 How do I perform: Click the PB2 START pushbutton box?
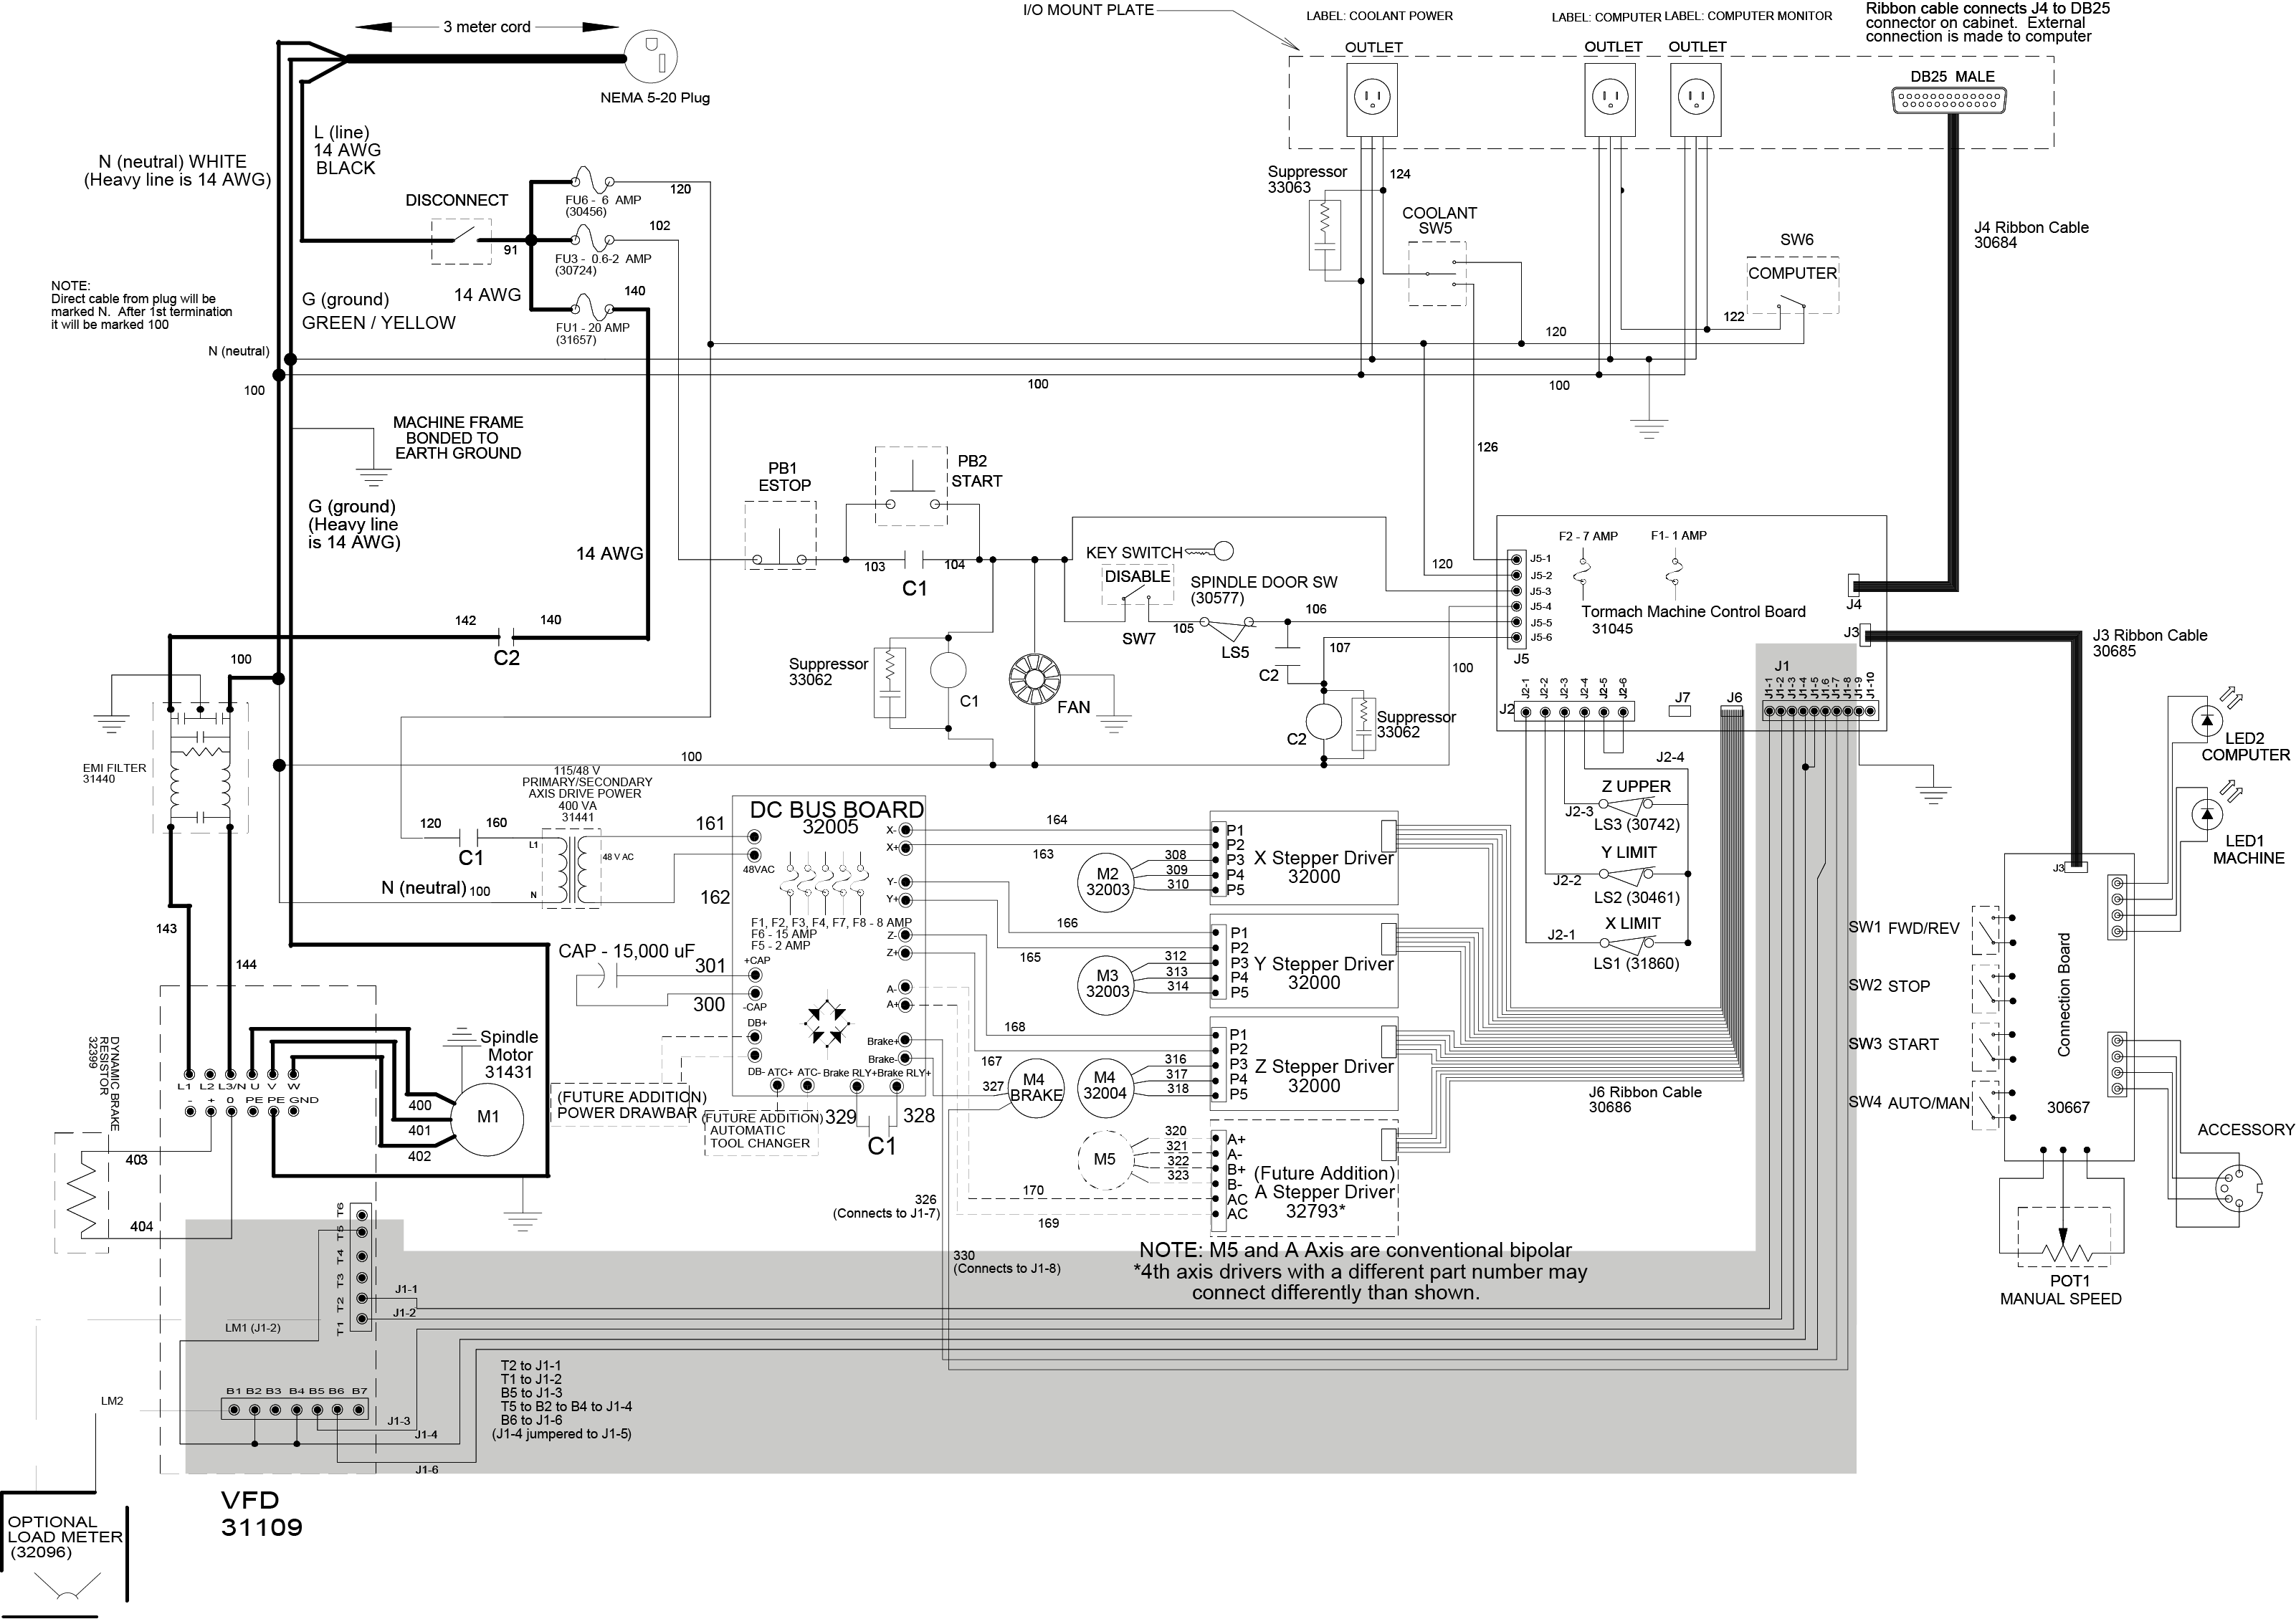click(x=911, y=485)
